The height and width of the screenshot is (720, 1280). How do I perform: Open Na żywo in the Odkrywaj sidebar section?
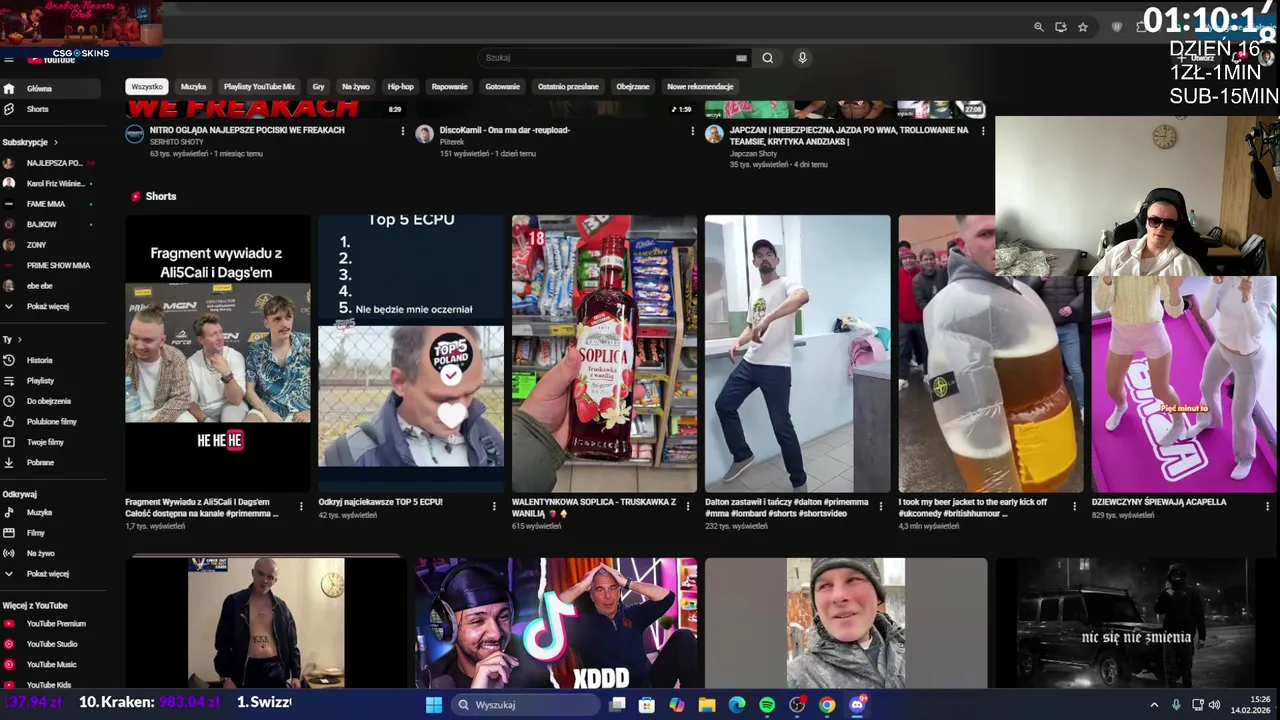(50, 553)
